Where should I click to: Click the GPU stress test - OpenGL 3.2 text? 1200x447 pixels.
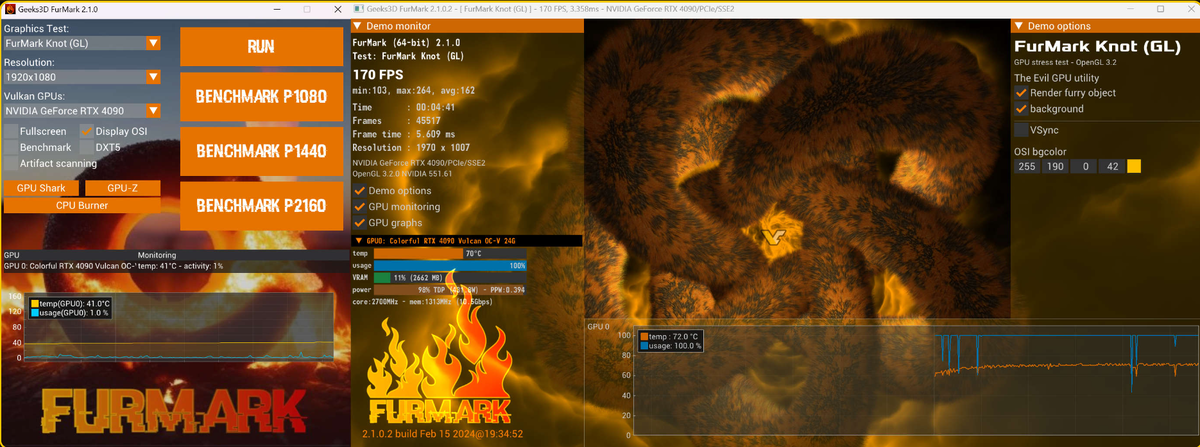tap(1065, 62)
